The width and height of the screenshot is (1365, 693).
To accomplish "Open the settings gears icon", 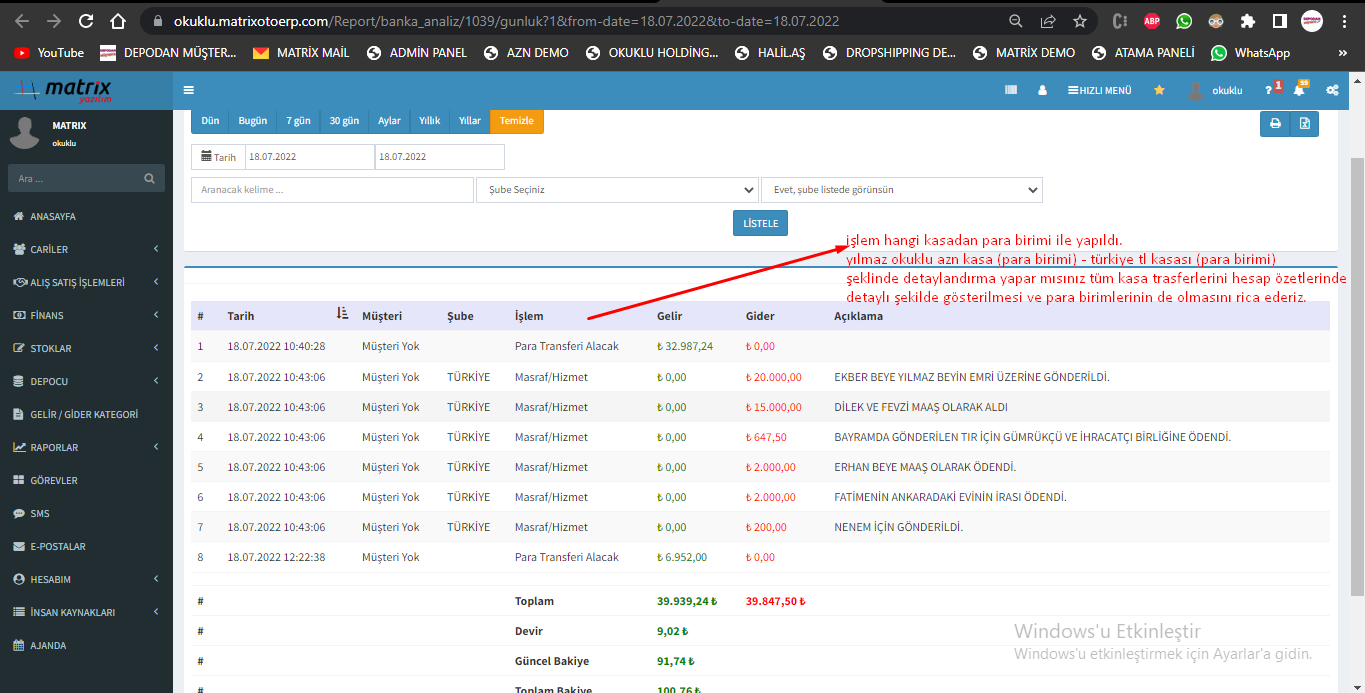I will pos(1332,90).
